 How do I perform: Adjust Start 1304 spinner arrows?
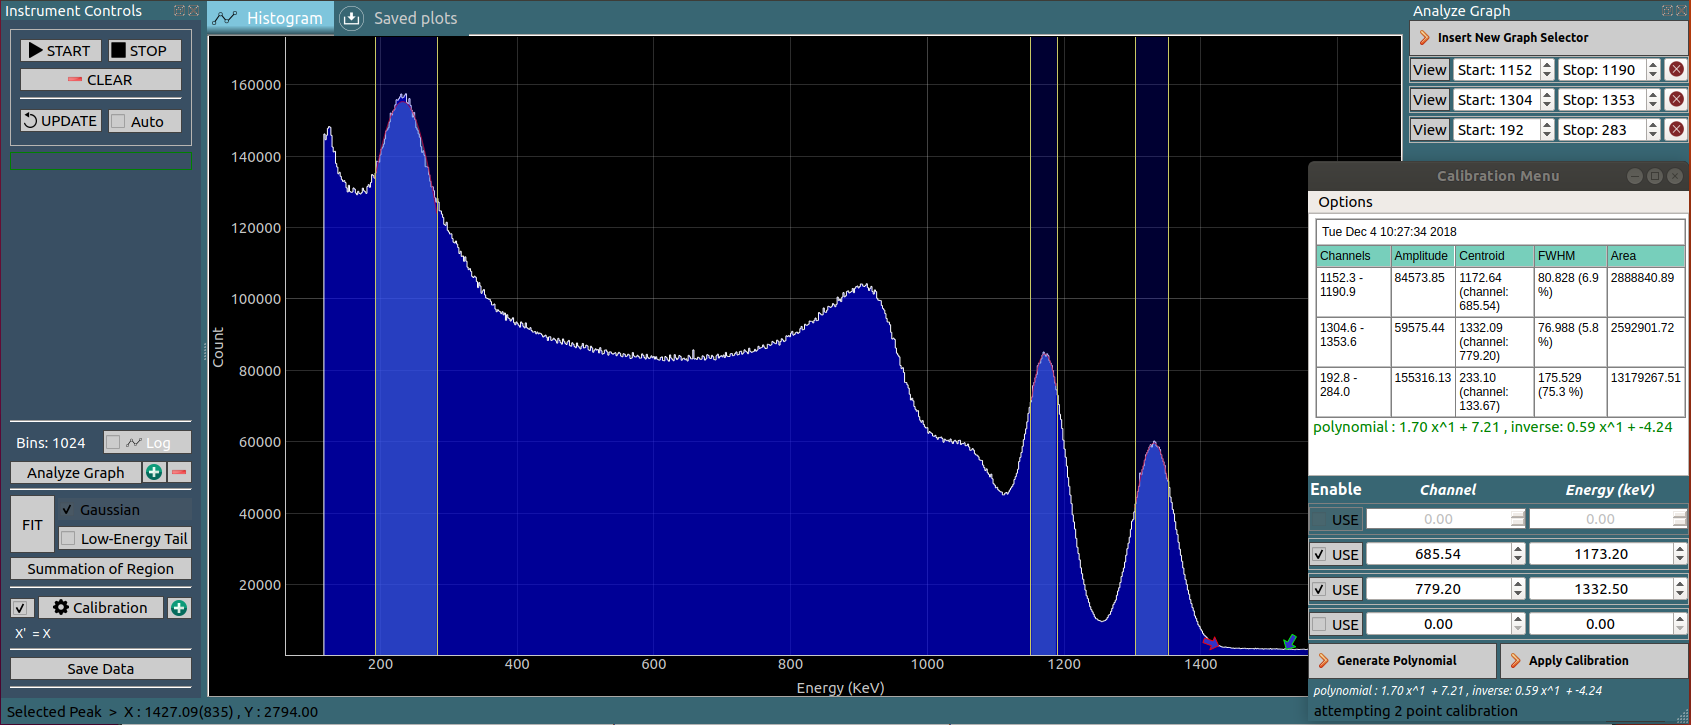(1547, 100)
